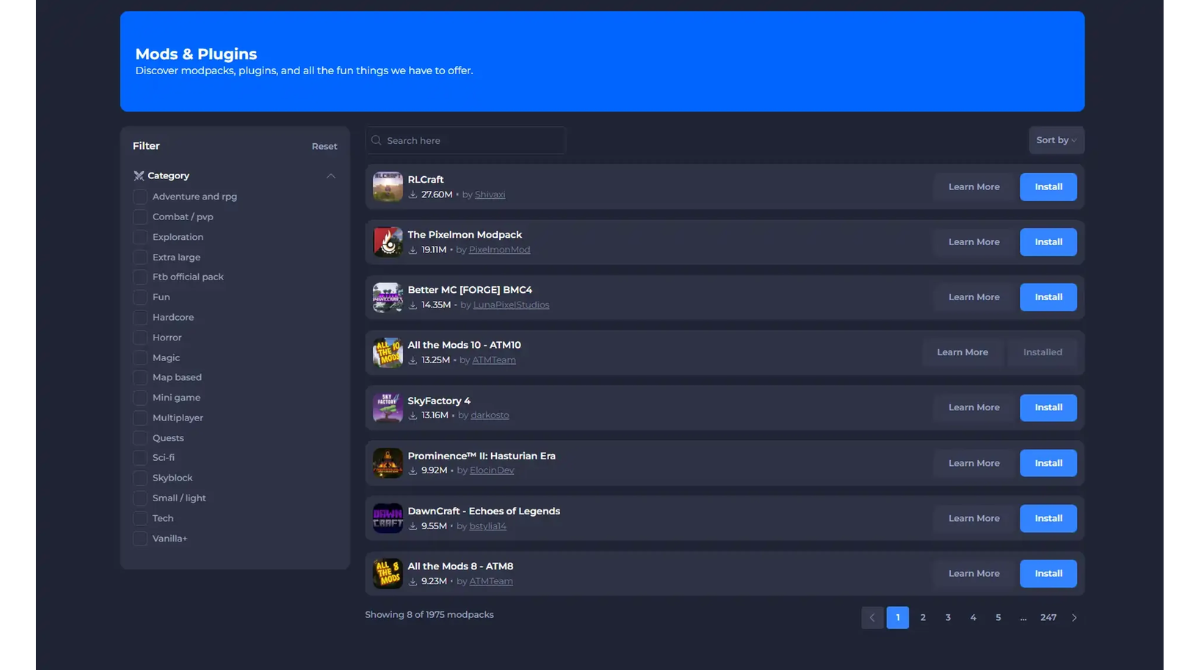
Task: Open ElocinDev author link
Action: pos(492,470)
